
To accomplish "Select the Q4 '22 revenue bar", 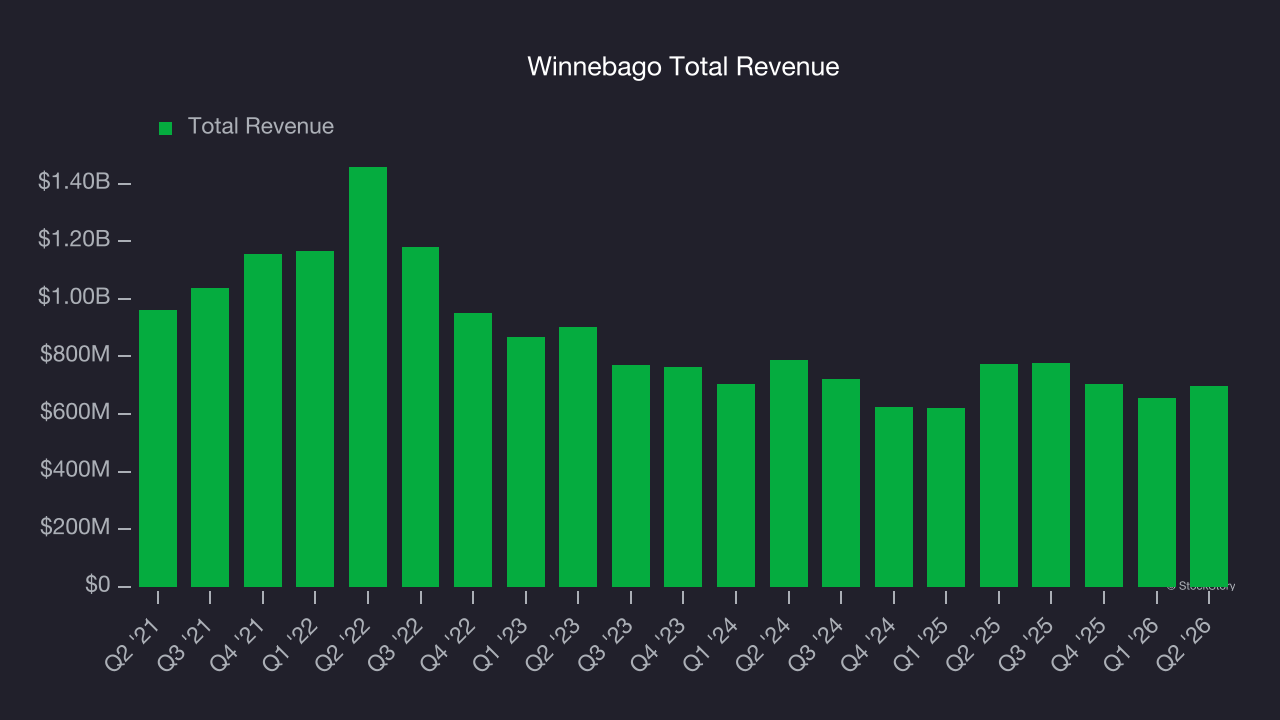I will pos(473,450).
